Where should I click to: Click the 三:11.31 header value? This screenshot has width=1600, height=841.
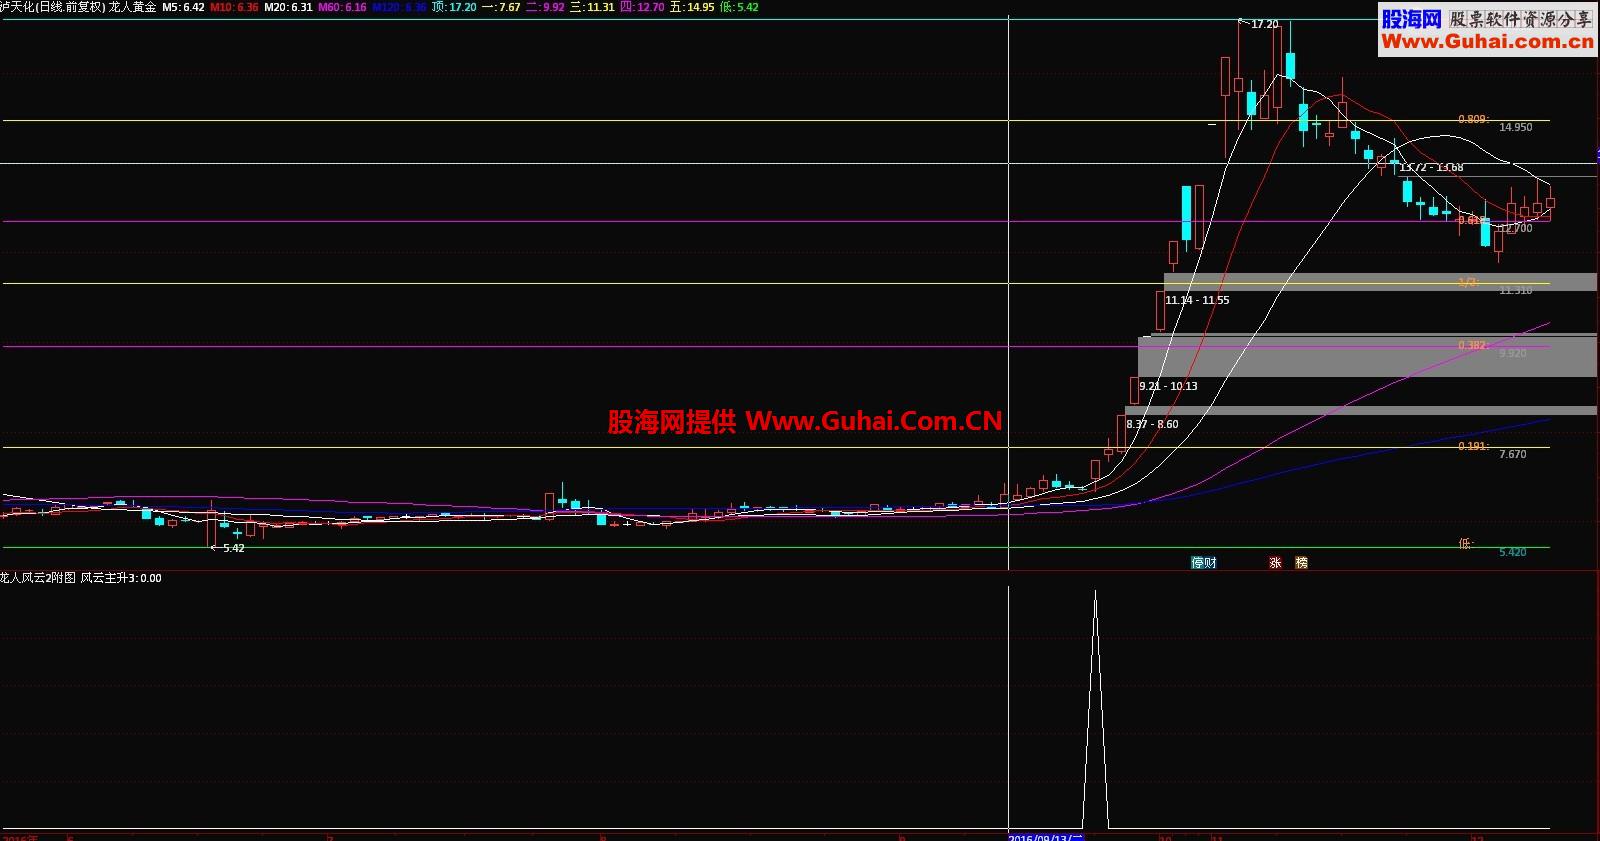593,7
